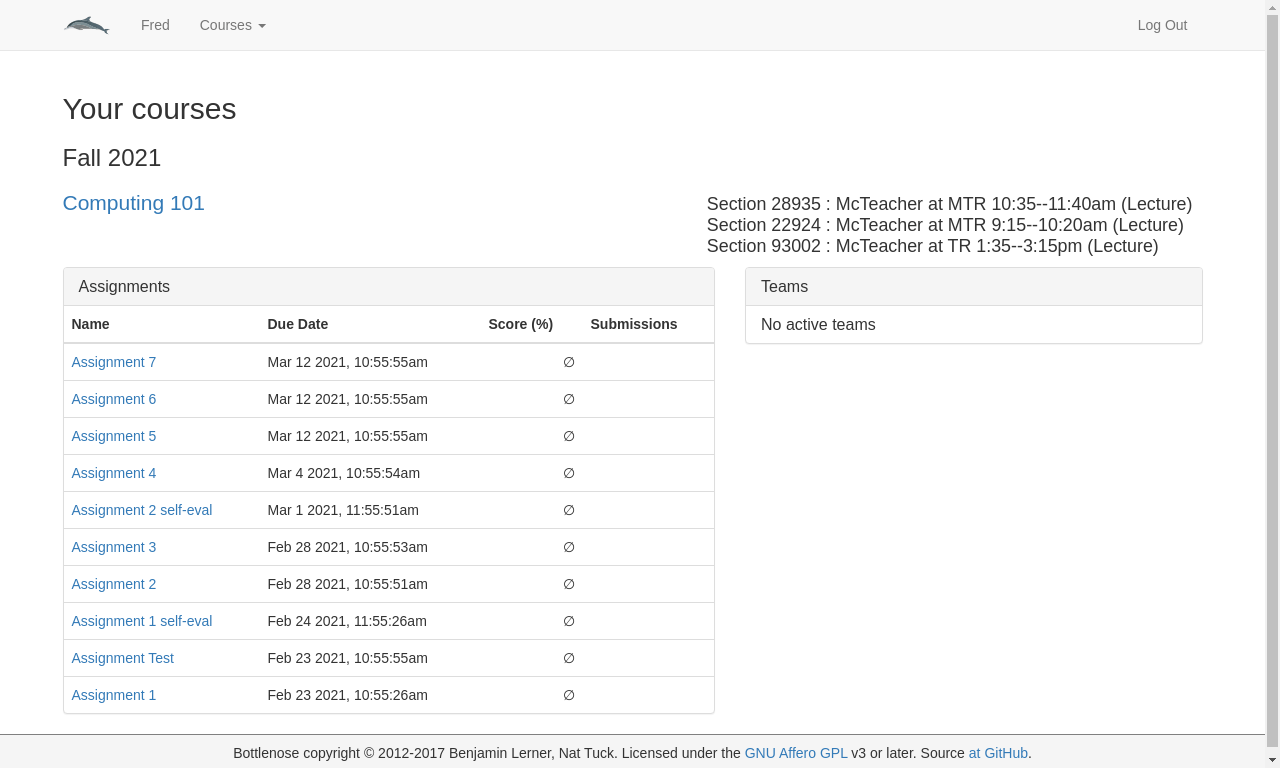The width and height of the screenshot is (1280, 768).
Task: Open Assignment 7
Action: pos(113,362)
